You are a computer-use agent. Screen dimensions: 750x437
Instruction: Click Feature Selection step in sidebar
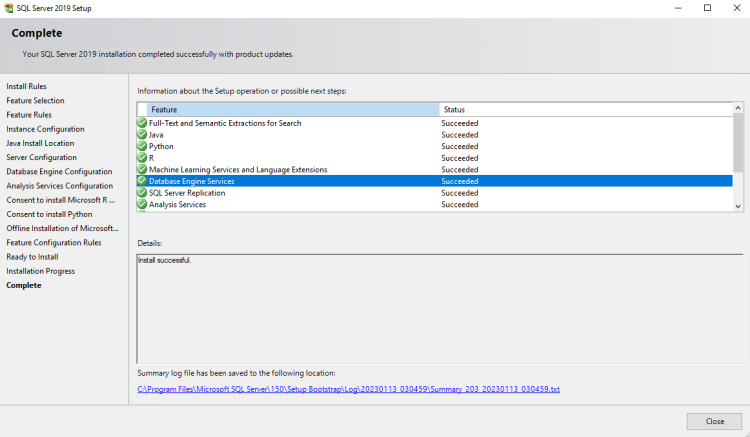click(x=35, y=100)
